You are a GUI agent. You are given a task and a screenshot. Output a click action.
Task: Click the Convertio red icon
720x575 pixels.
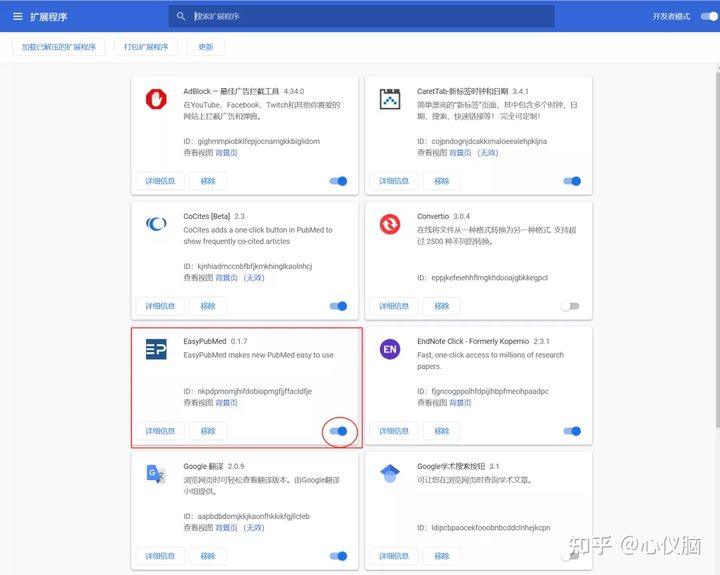pos(390,224)
